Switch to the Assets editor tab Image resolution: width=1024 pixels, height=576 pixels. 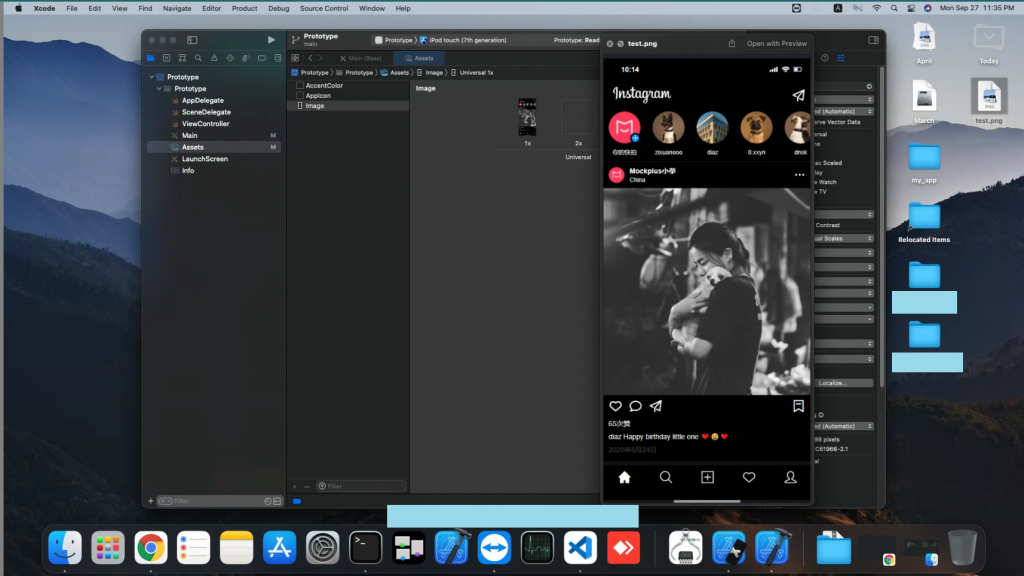pos(419,58)
